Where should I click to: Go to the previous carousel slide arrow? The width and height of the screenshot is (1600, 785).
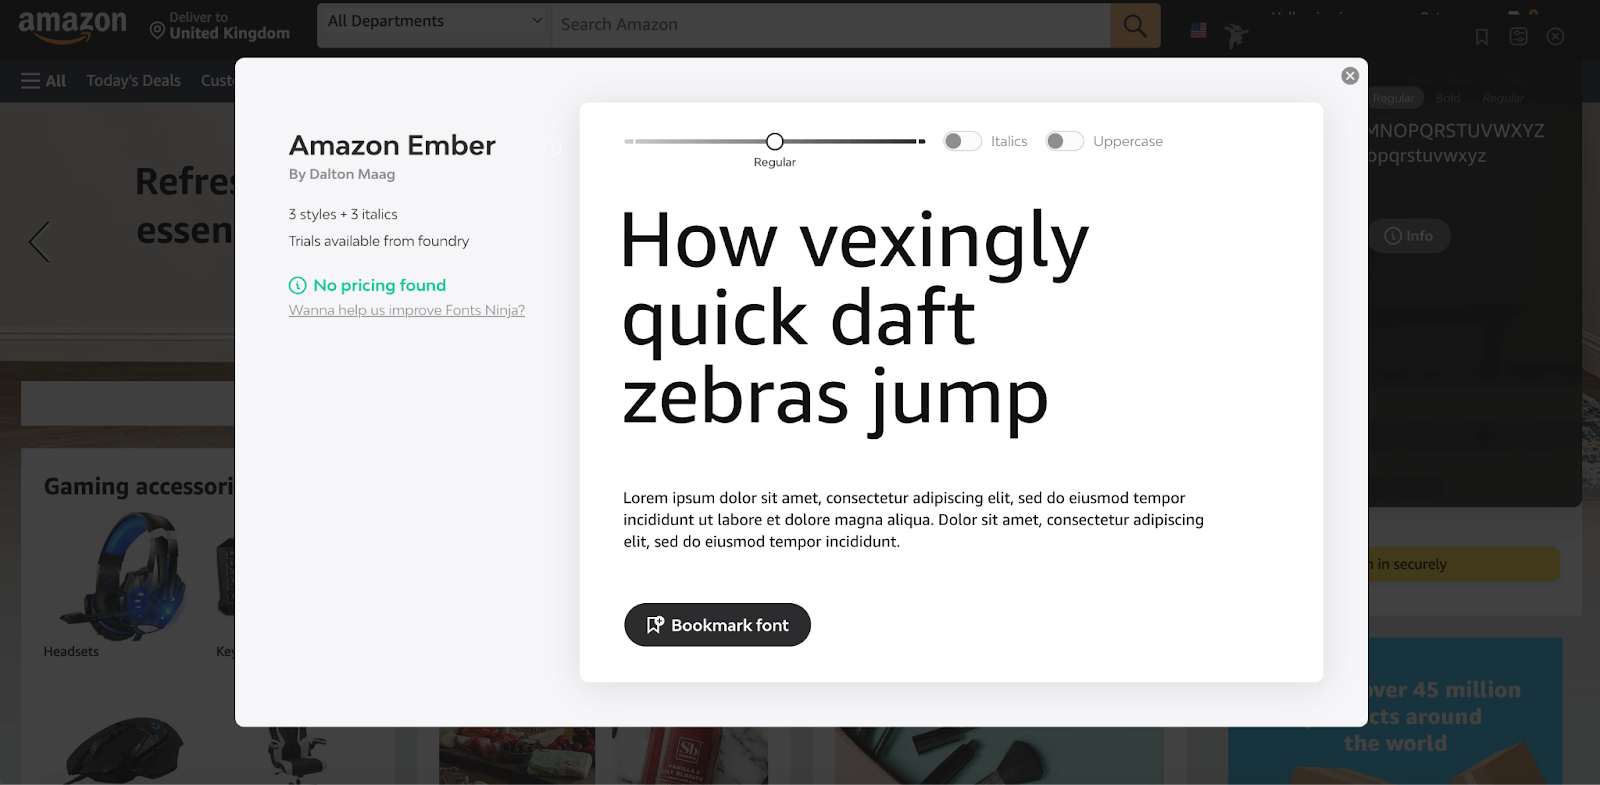39,241
